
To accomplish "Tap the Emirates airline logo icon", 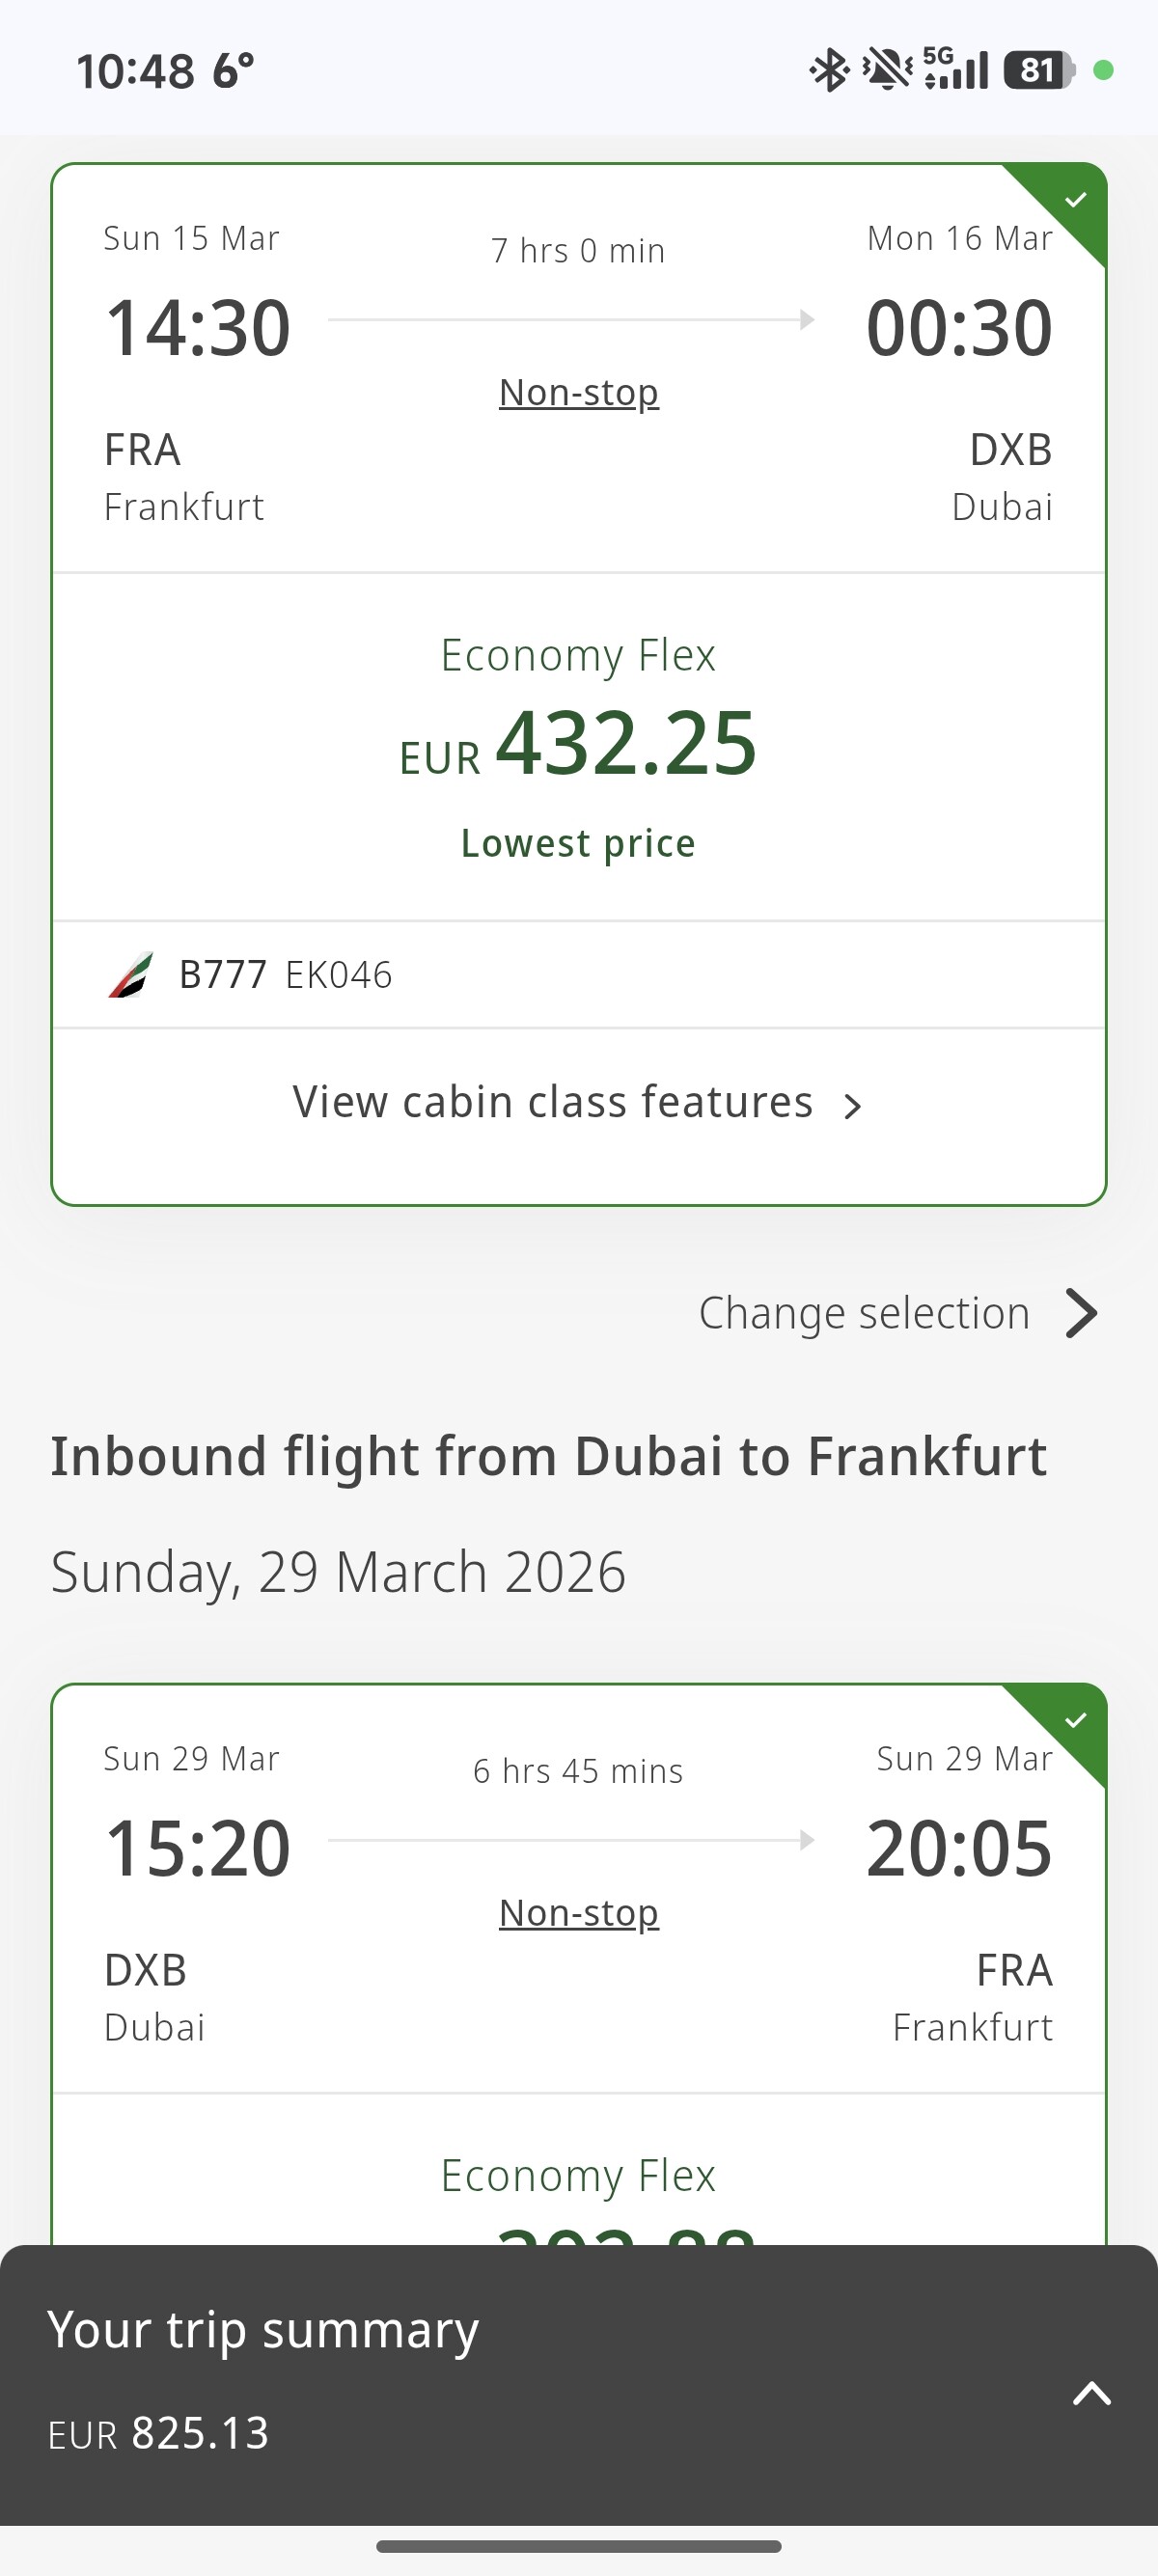I will point(131,975).
